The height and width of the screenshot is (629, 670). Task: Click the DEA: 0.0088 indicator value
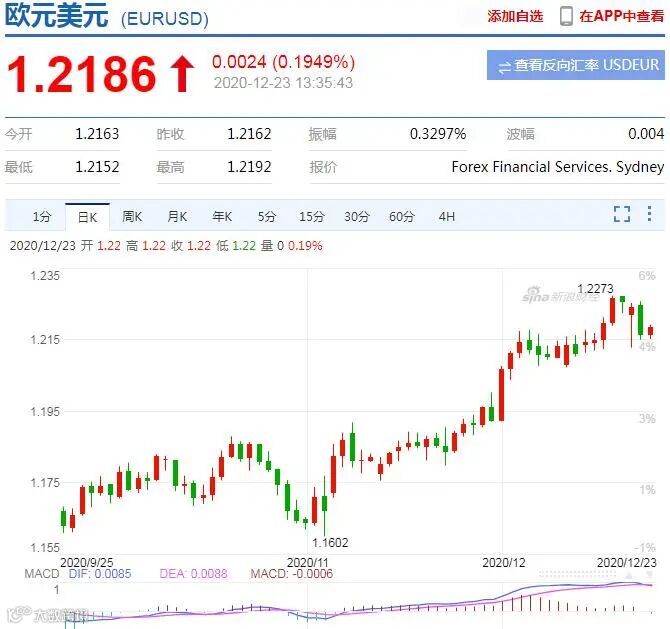click(193, 573)
